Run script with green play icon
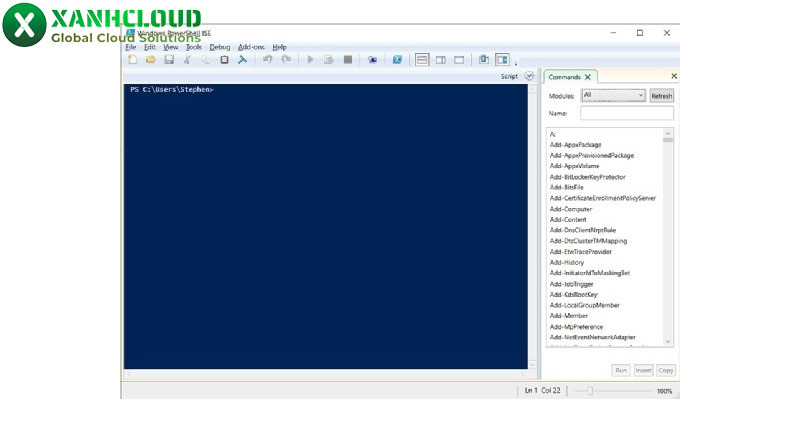This screenshot has height=422, width=800. (310, 60)
